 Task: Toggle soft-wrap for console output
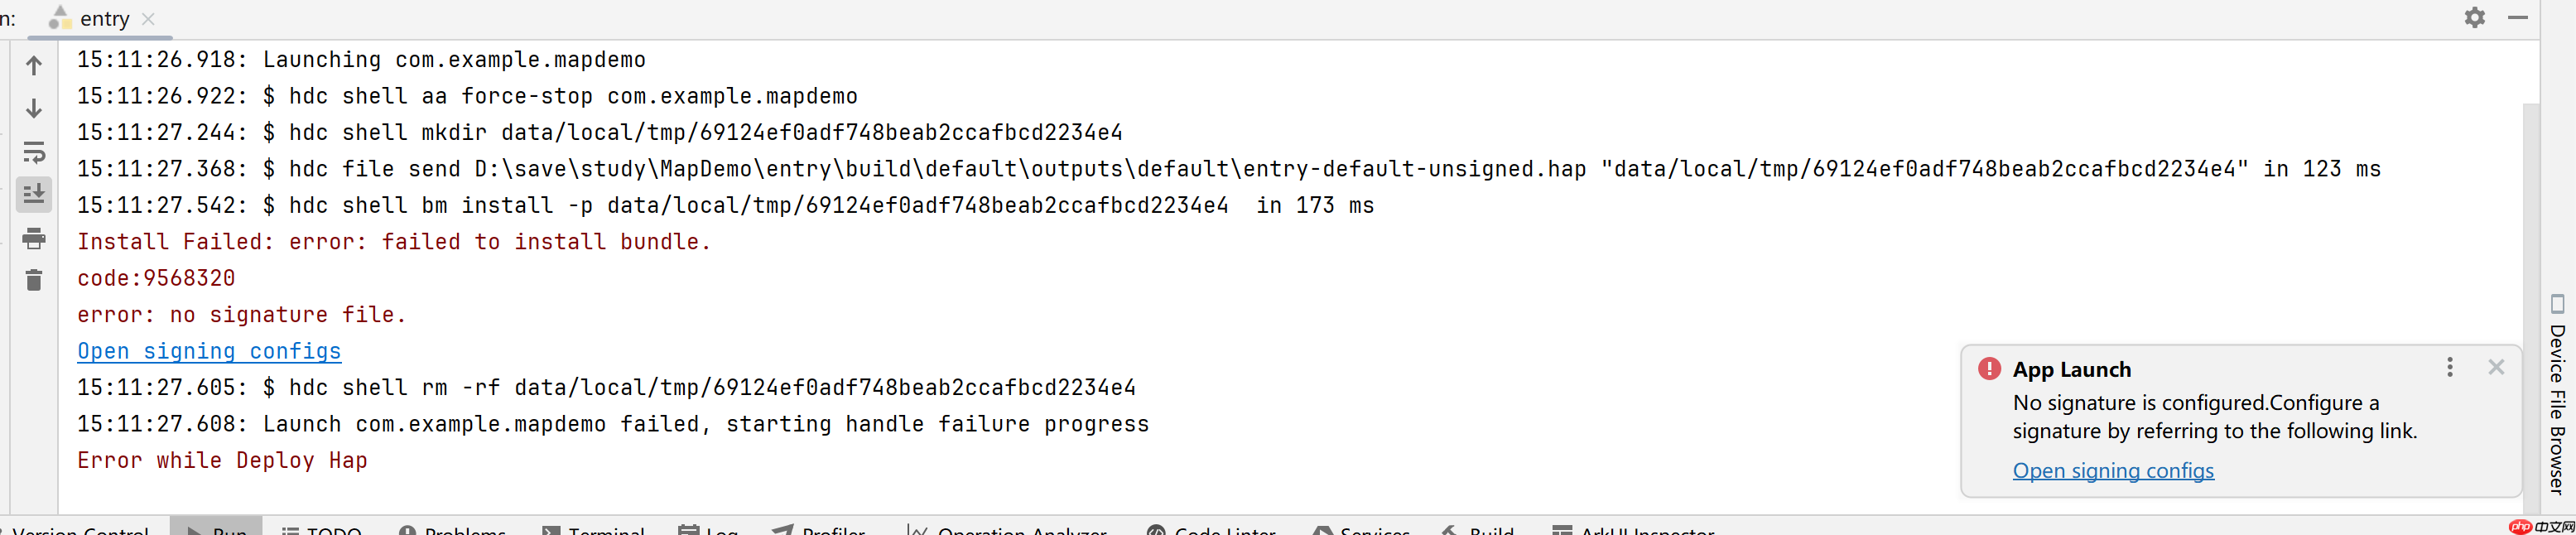(34, 152)
